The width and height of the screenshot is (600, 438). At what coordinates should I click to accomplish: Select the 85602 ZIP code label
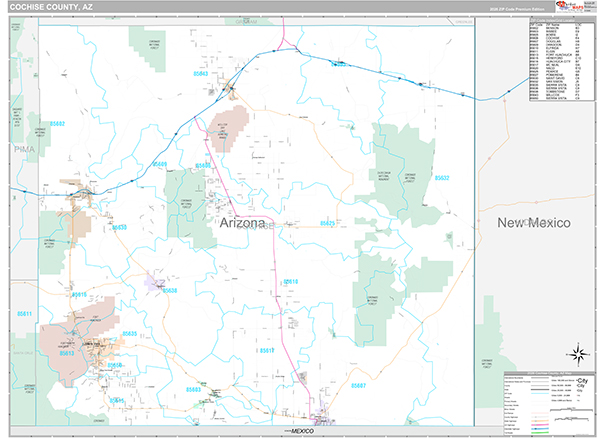point(57,124)
